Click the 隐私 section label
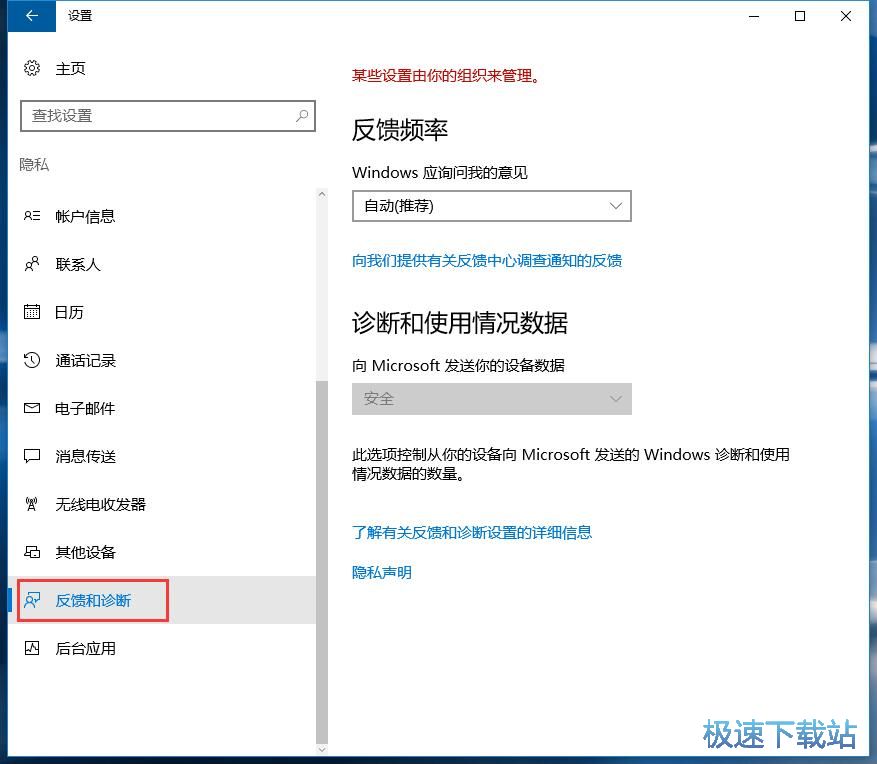 tap(34, 164)
